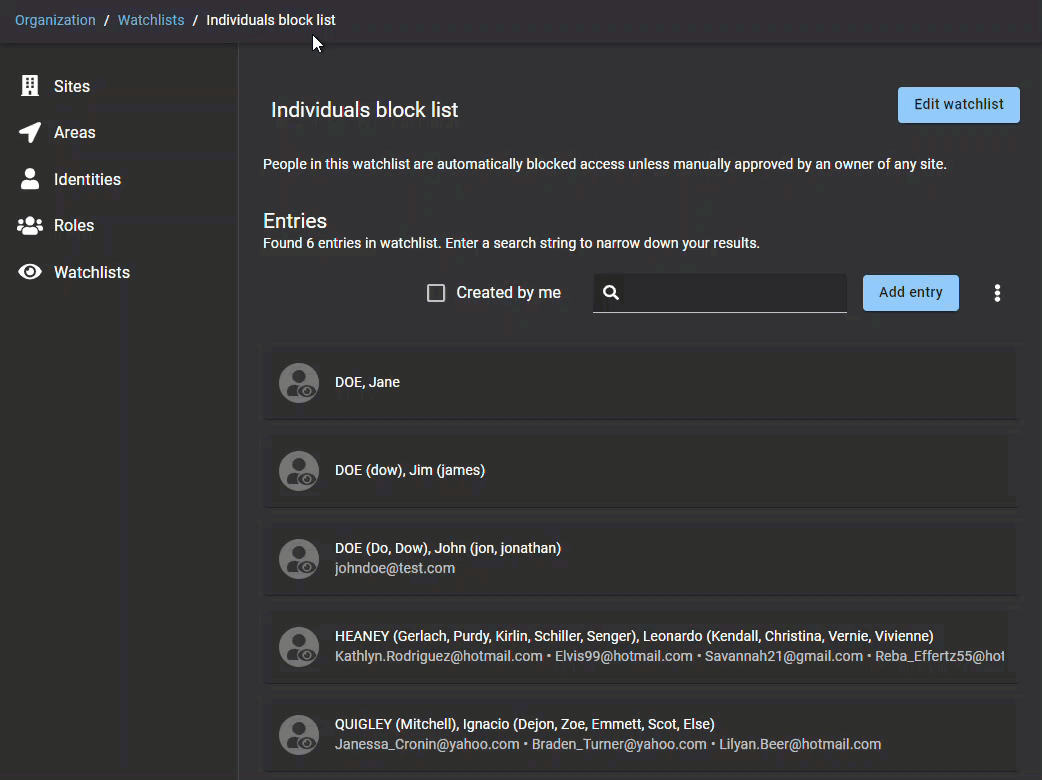Click the Sites building icon
The image size is (1042, 780).
click(30, 86)
